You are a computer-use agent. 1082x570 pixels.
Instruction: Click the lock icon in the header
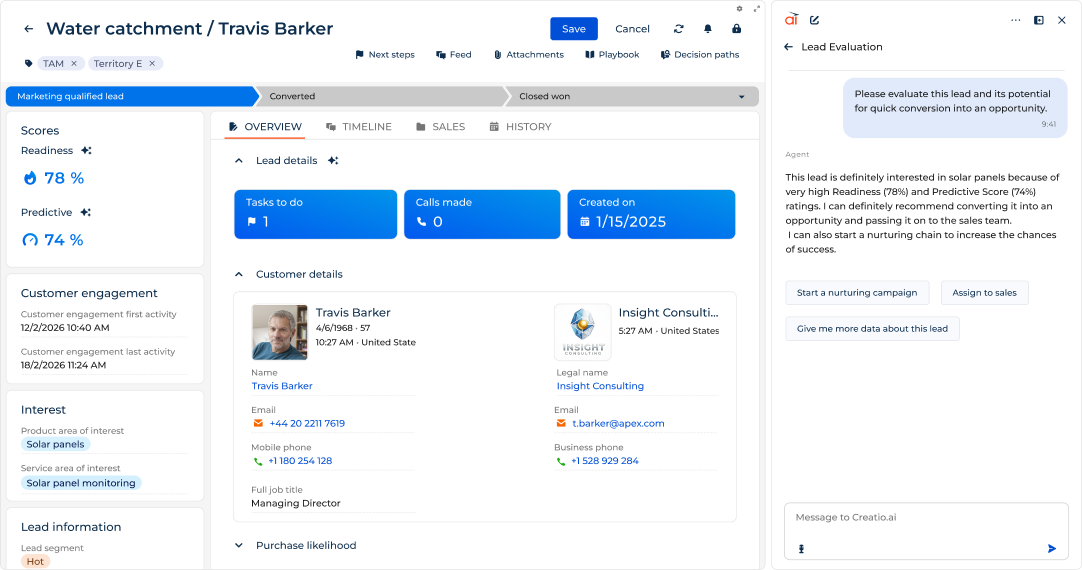tap(737, 29)
